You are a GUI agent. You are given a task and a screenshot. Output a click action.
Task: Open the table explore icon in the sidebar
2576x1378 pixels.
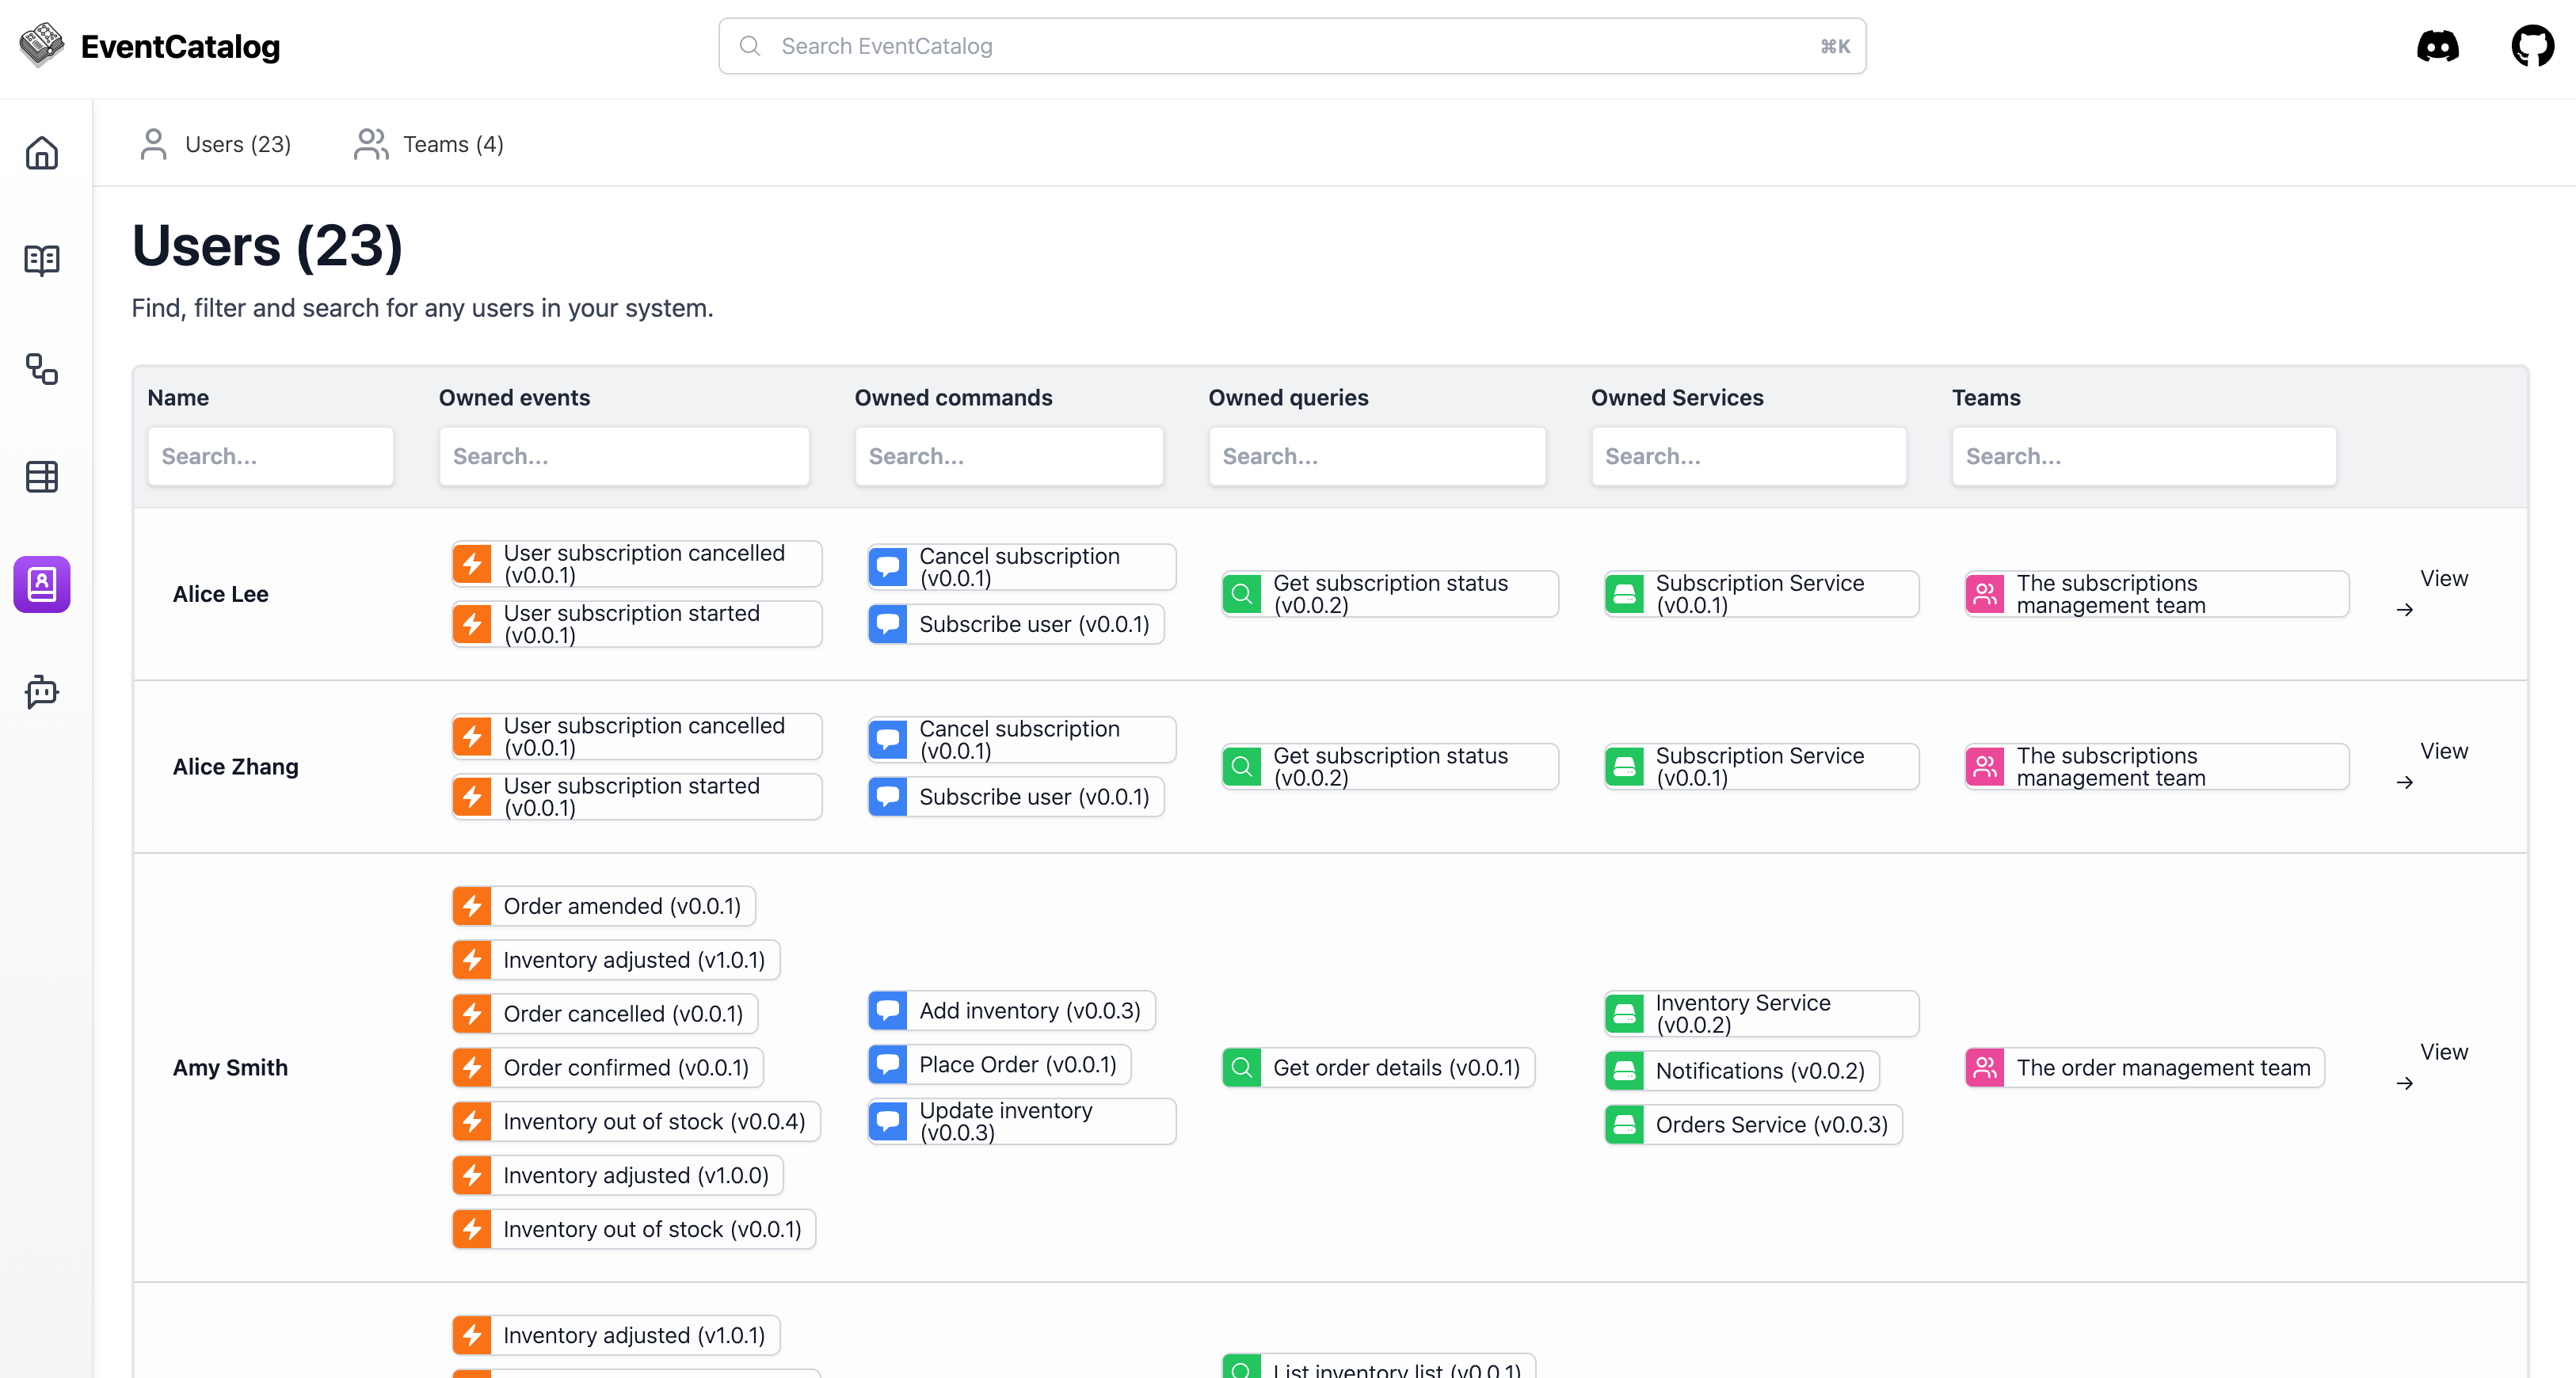pos(42,477)
